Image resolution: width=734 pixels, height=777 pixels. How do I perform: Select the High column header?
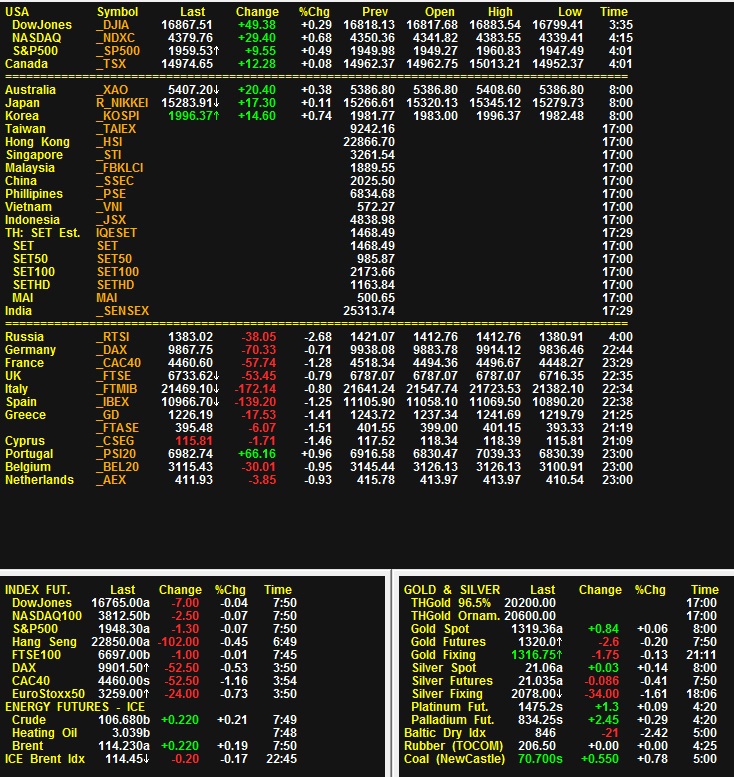click(500, 12)
